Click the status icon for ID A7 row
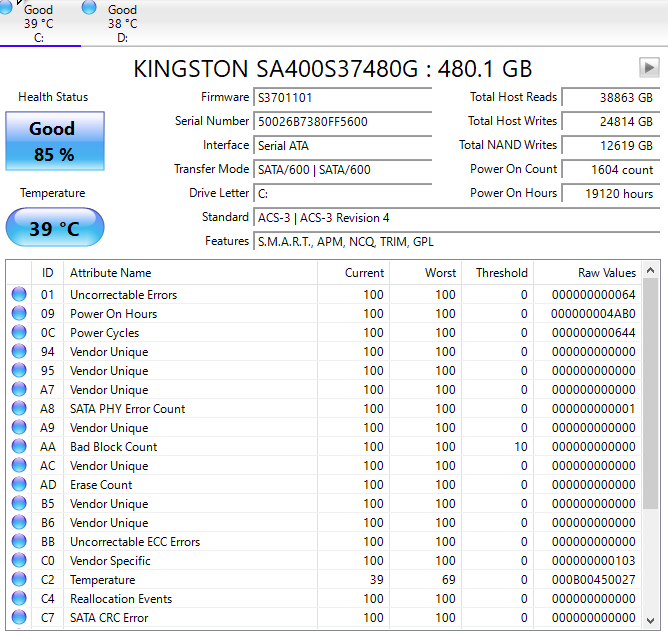 point(19,389)
